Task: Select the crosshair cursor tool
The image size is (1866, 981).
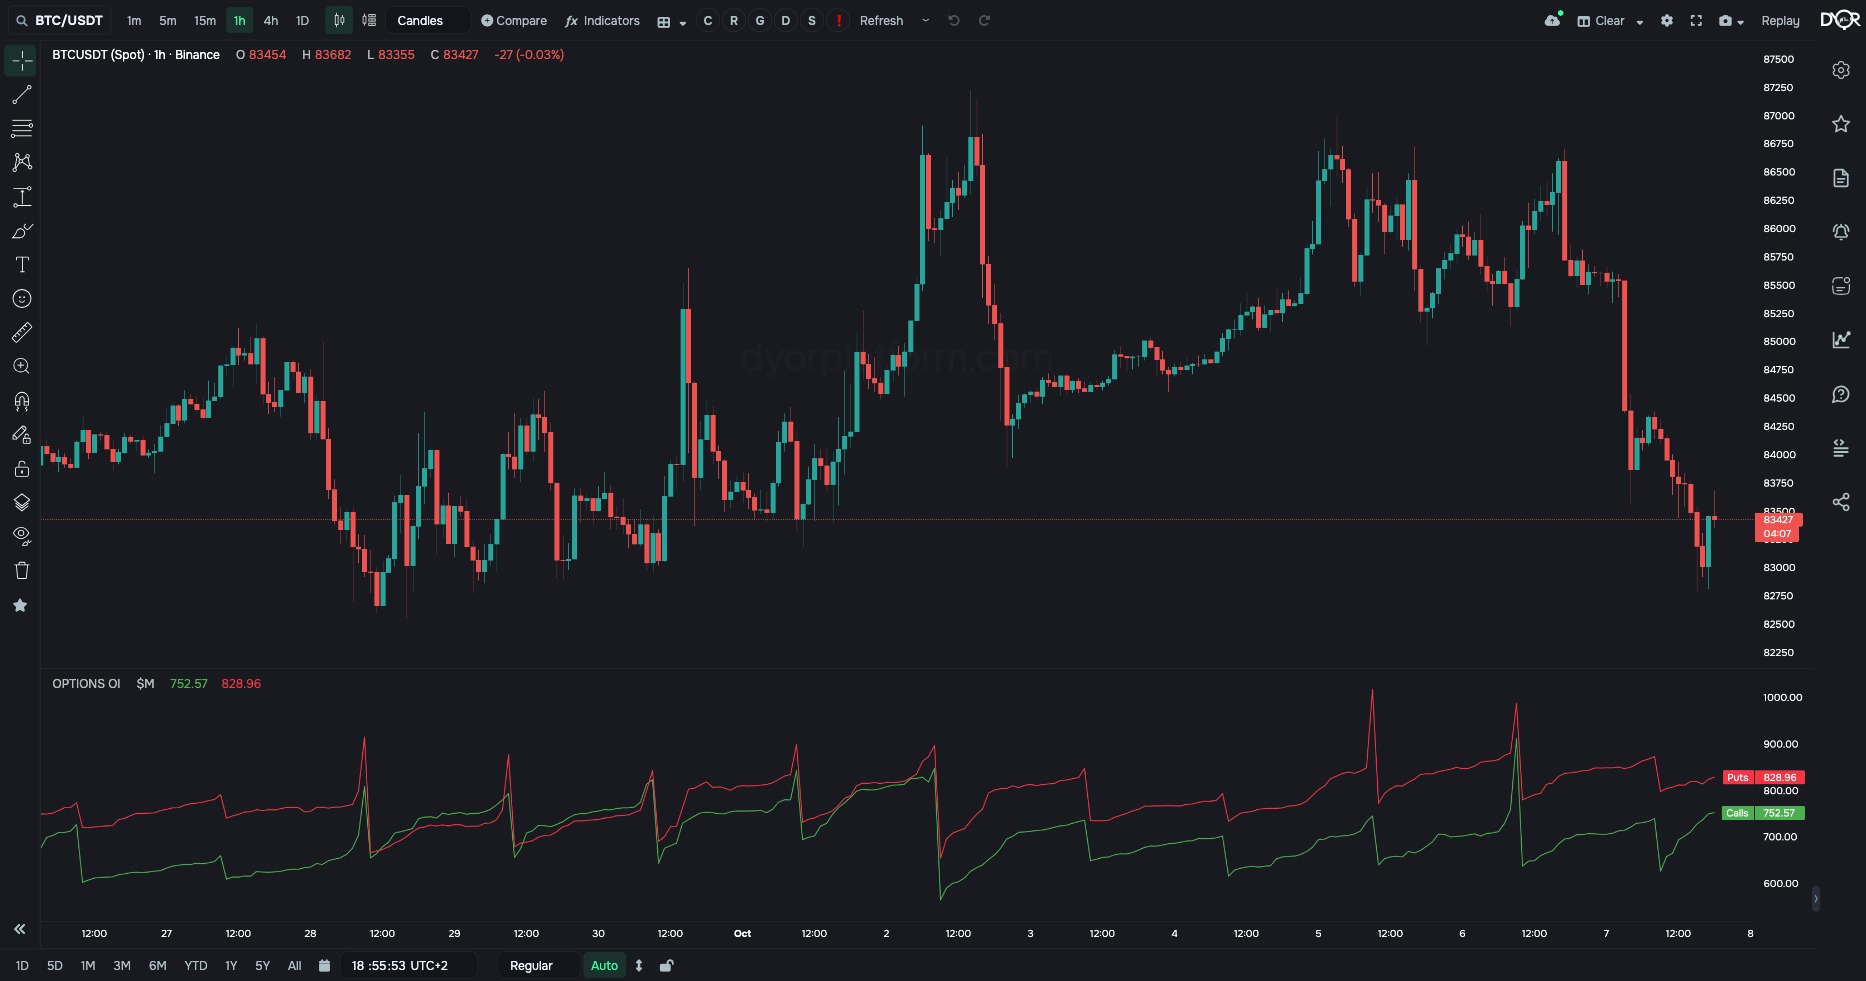Action: tap(21, 61)
